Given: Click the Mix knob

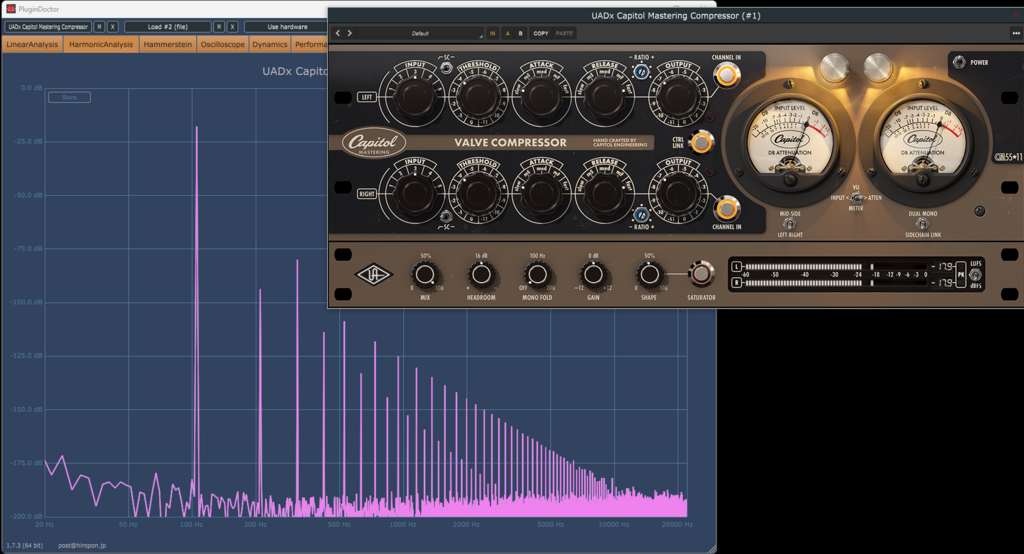Looking at the screenshot, I should tap(425, 274).
